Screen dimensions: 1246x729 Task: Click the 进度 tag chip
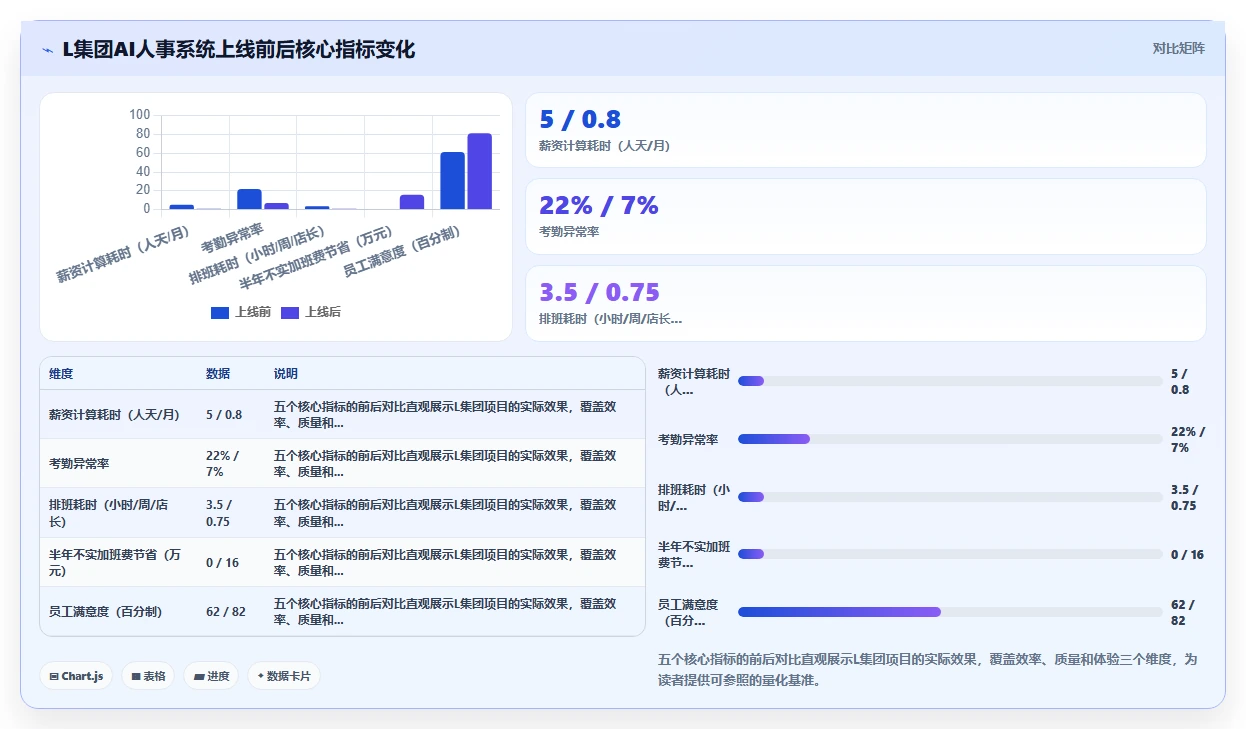coord(211,676)
